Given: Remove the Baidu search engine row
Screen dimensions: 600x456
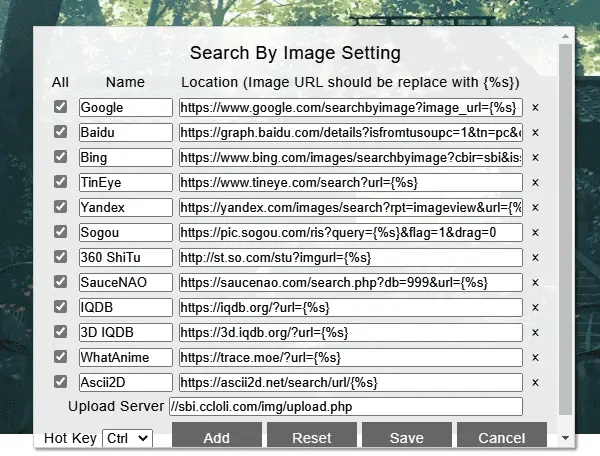Looking at the screenshot, I should 535,133.
